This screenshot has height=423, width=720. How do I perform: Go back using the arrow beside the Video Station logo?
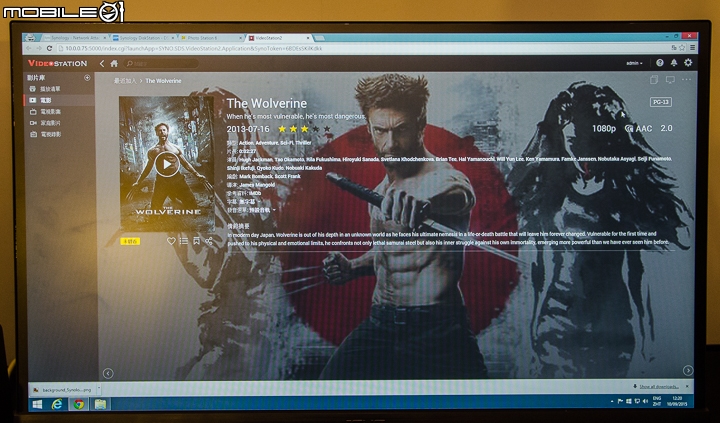coord(102,63)
